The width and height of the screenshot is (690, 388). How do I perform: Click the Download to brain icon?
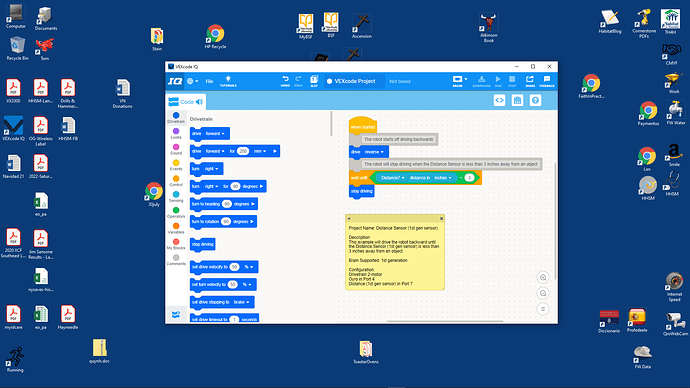point(481,81)
